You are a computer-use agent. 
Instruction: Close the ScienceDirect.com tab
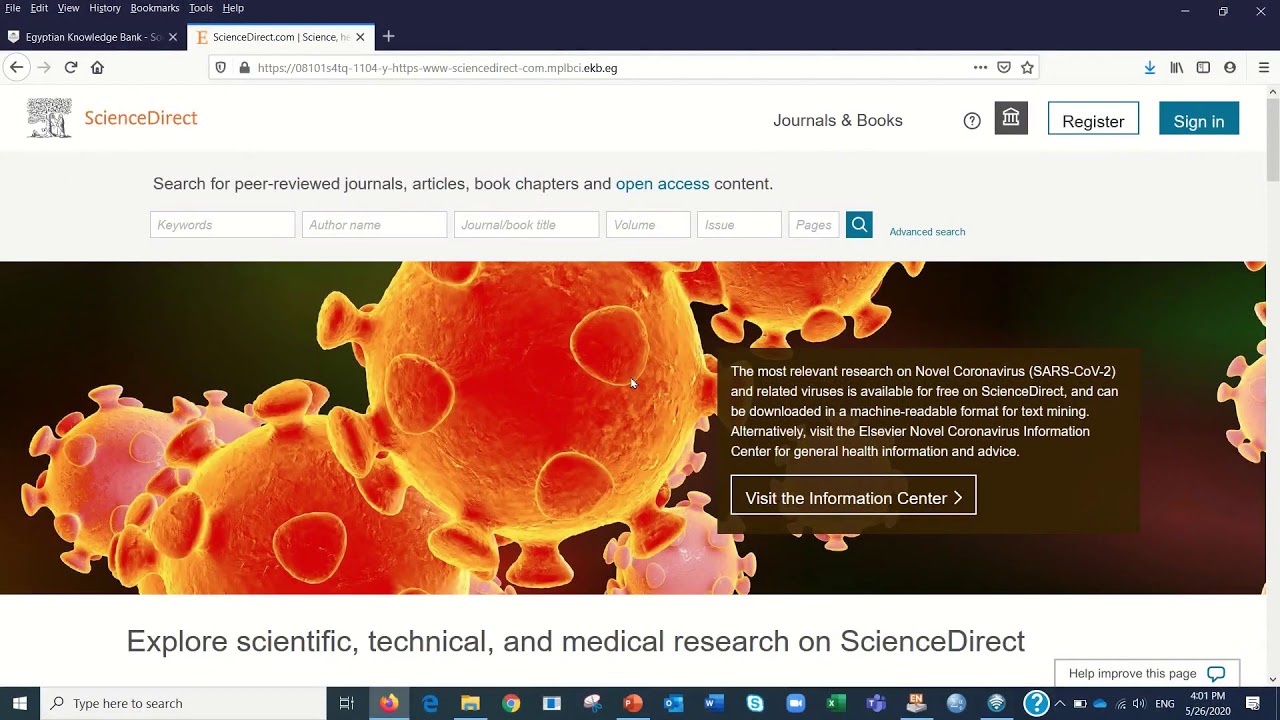(x=360, y=37)
